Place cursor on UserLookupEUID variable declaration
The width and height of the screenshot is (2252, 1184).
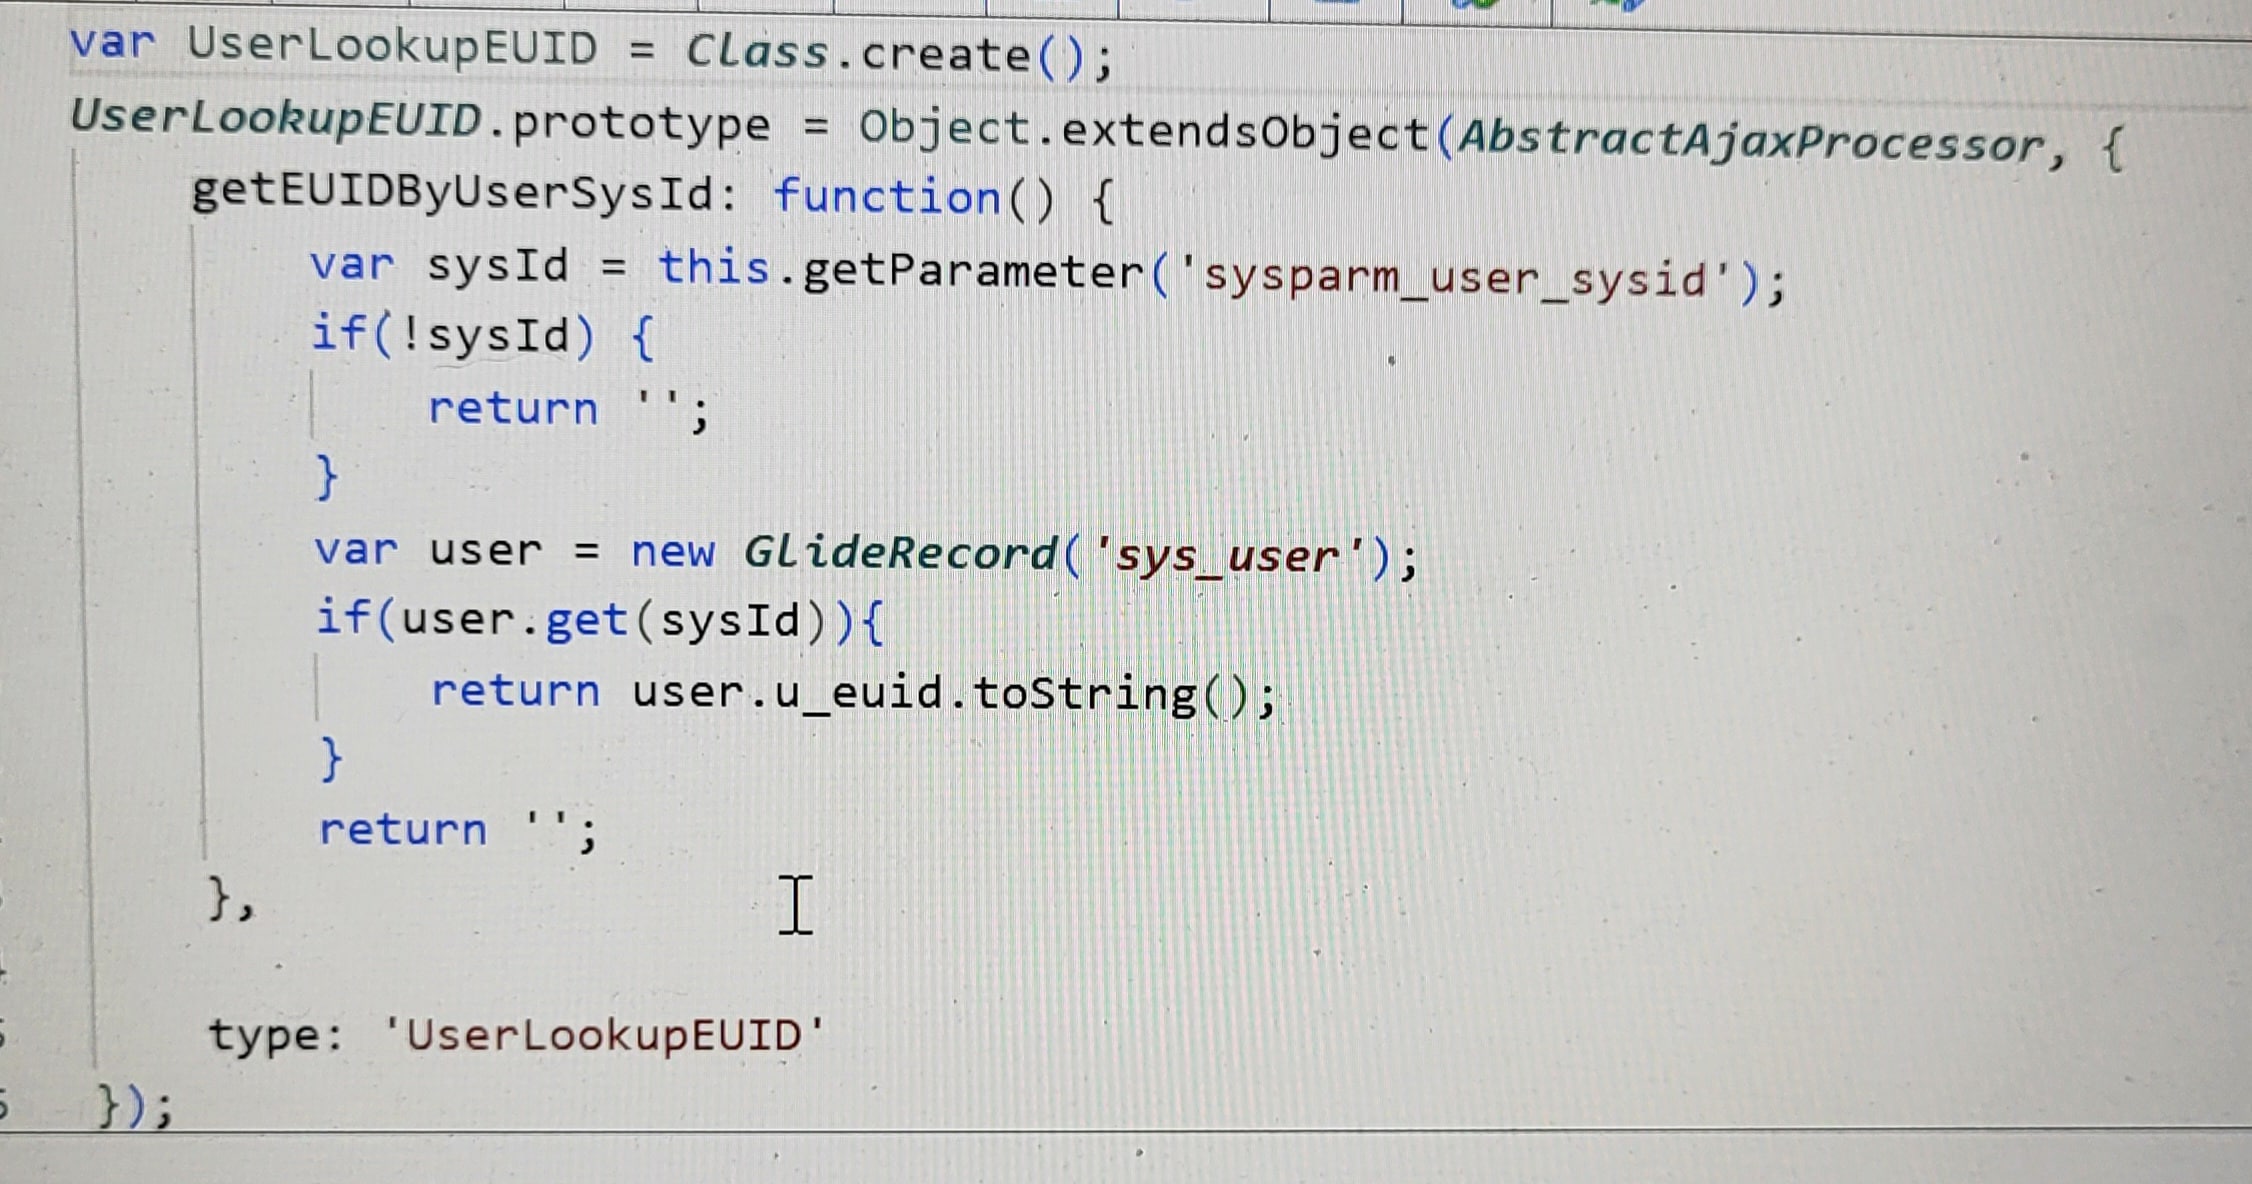[391, 46]
